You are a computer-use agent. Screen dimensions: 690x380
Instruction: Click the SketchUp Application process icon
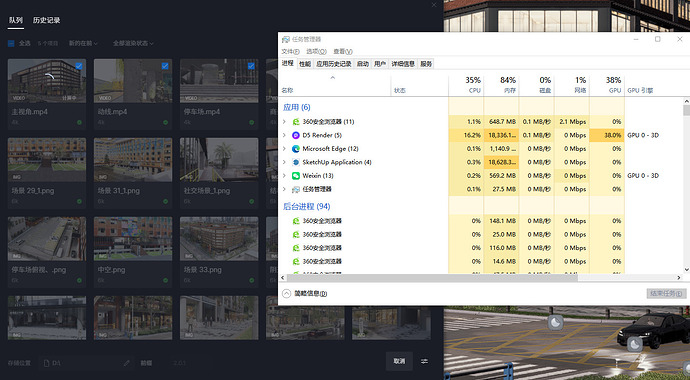click(x=296, y=162)
